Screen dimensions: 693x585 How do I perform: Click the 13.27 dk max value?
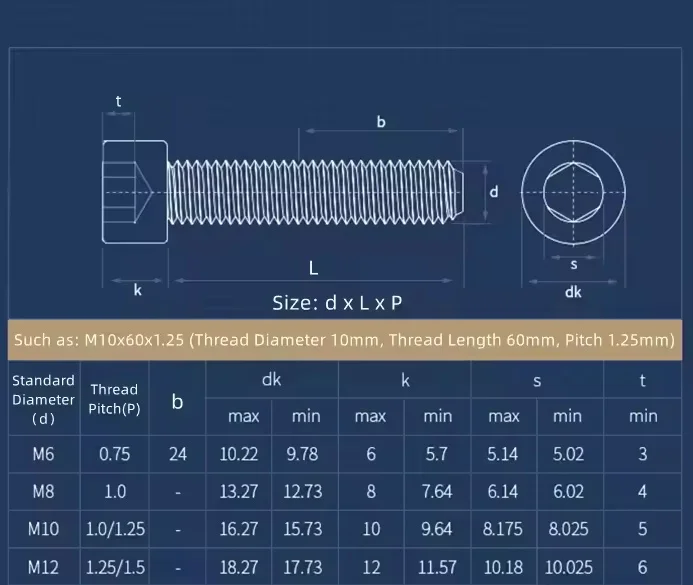click(x=239, y=491)
